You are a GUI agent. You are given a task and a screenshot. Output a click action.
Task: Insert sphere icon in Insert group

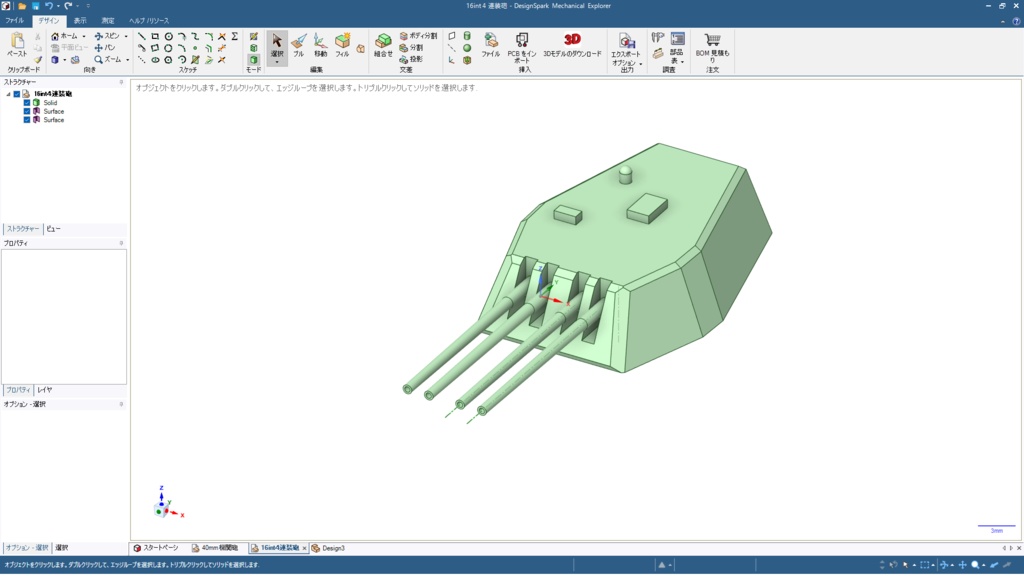tap(467, 48)
